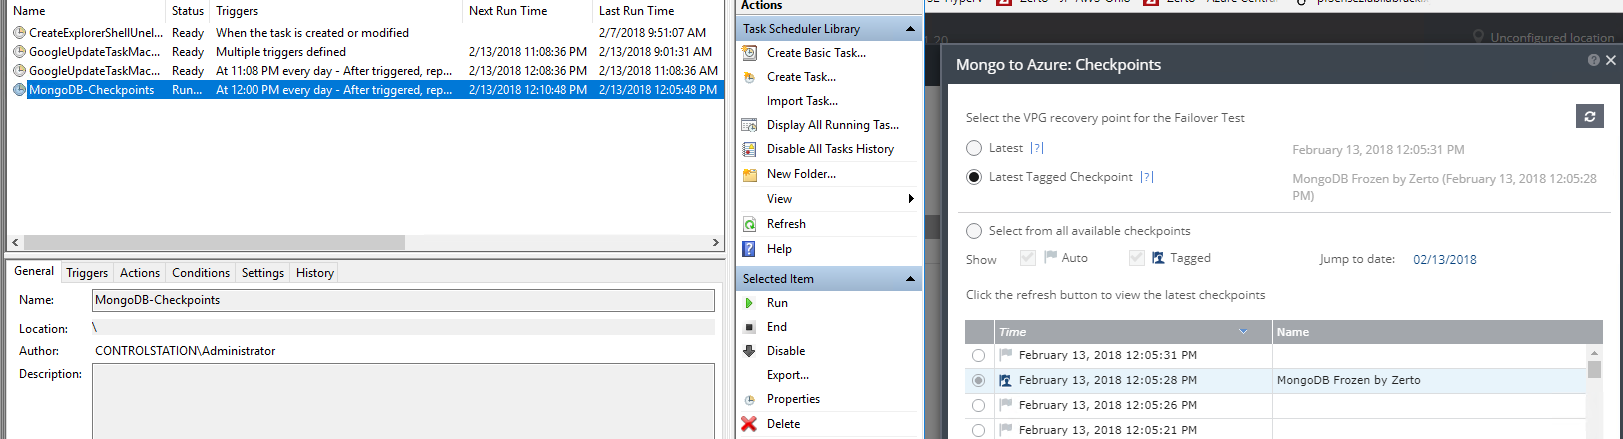Select the Latest Tagged Checkpoint radio
Screen dimensions: 1623x439
click(974, 177)
